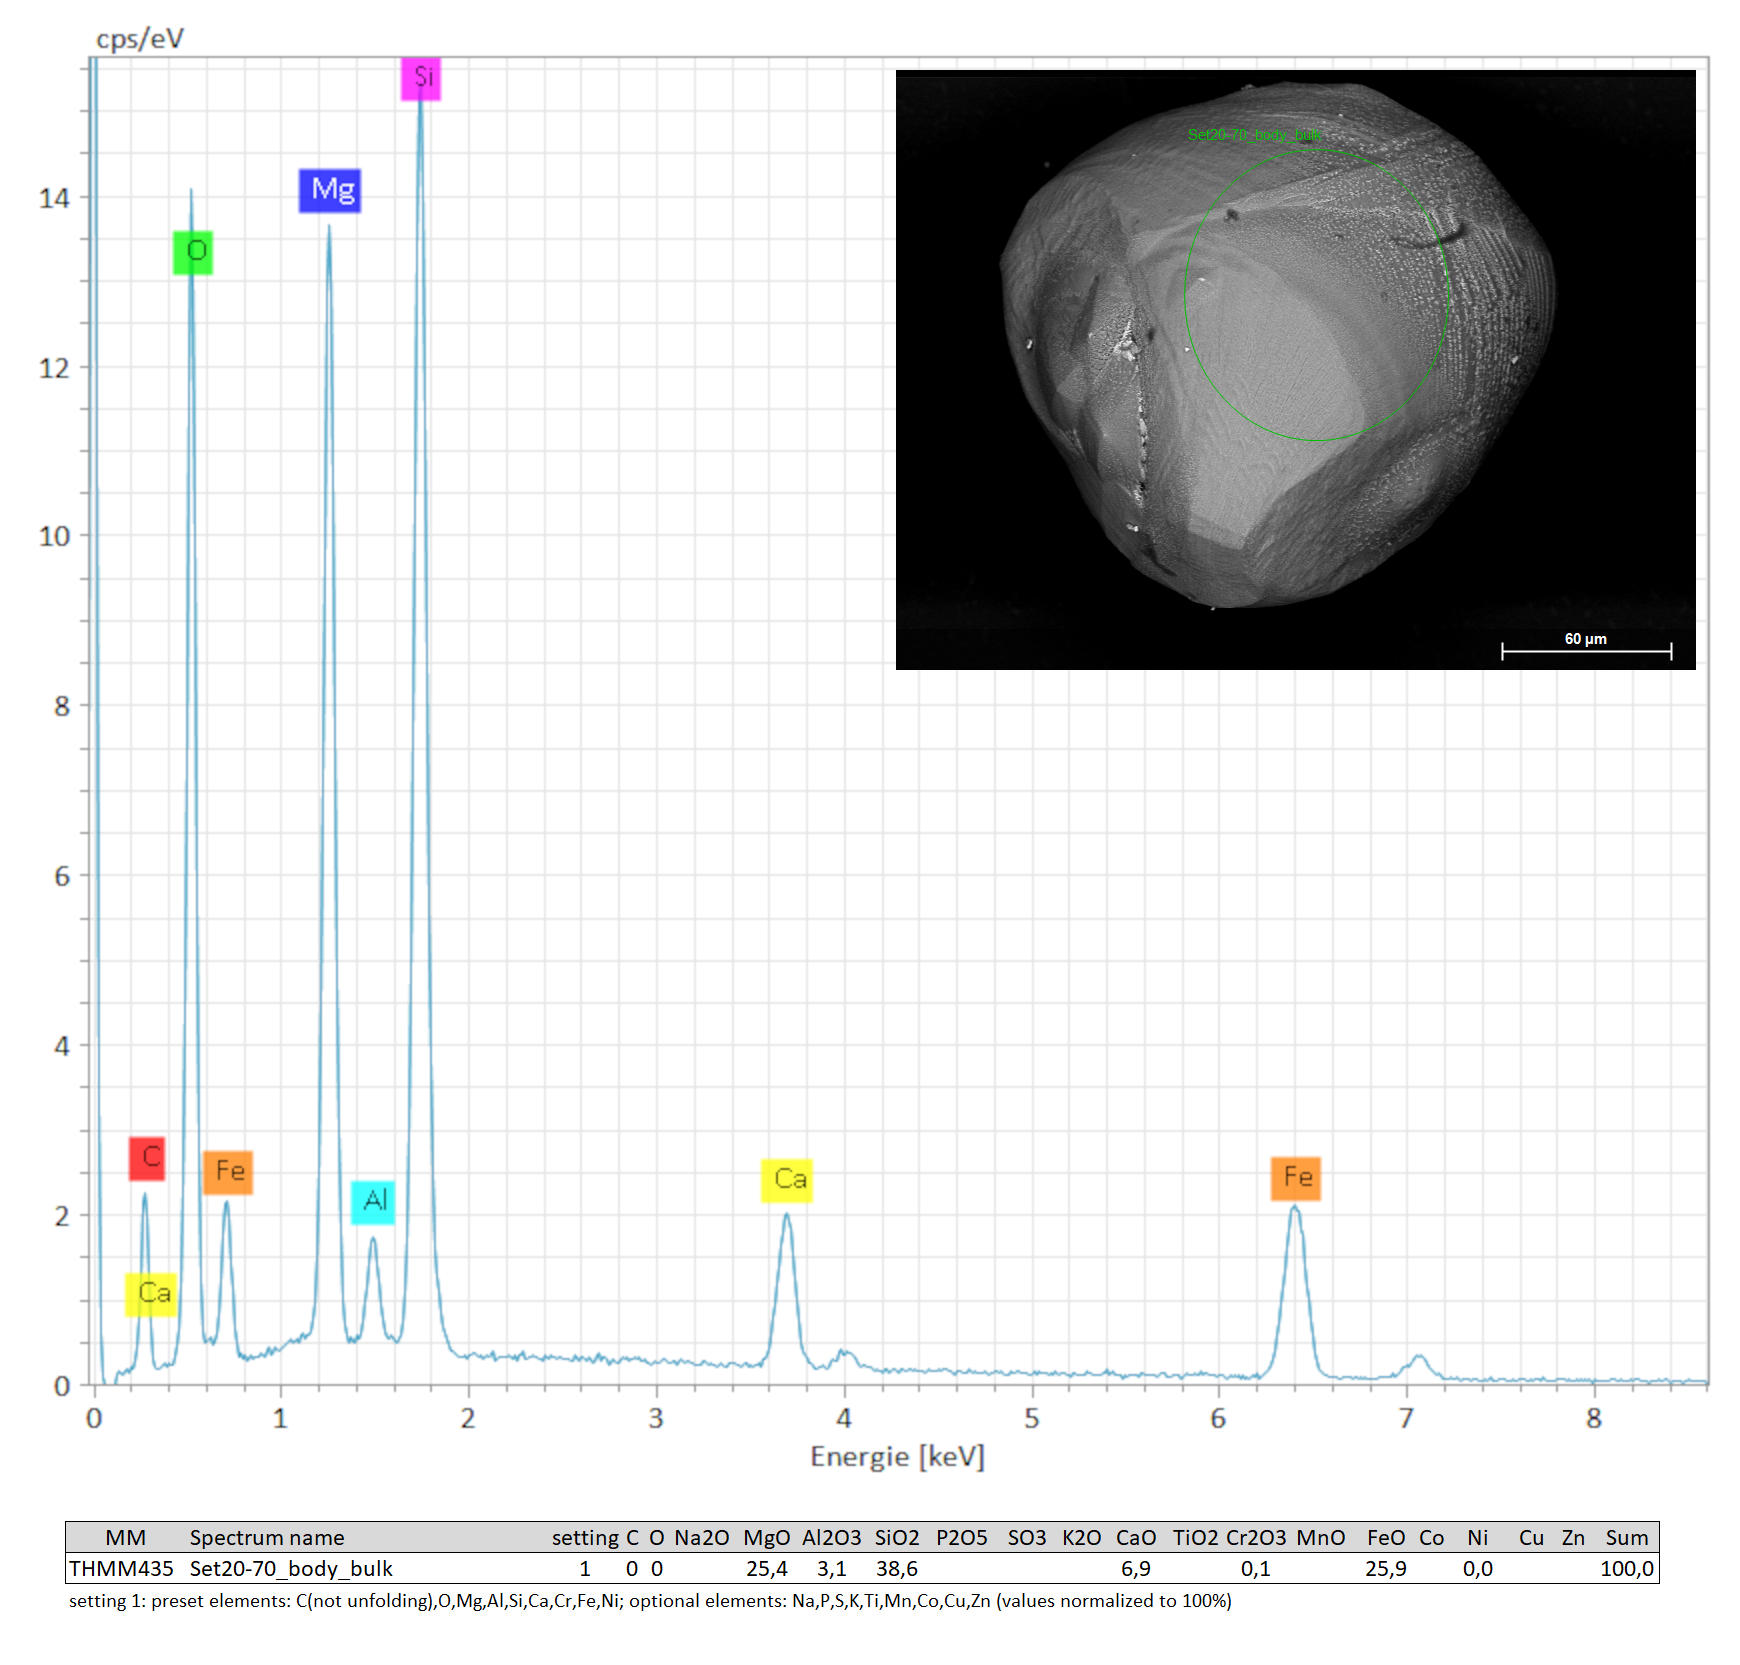The image size is (1740, 1665).
Task: Open the SEM particle image inset
Action: click(1295, 370)
